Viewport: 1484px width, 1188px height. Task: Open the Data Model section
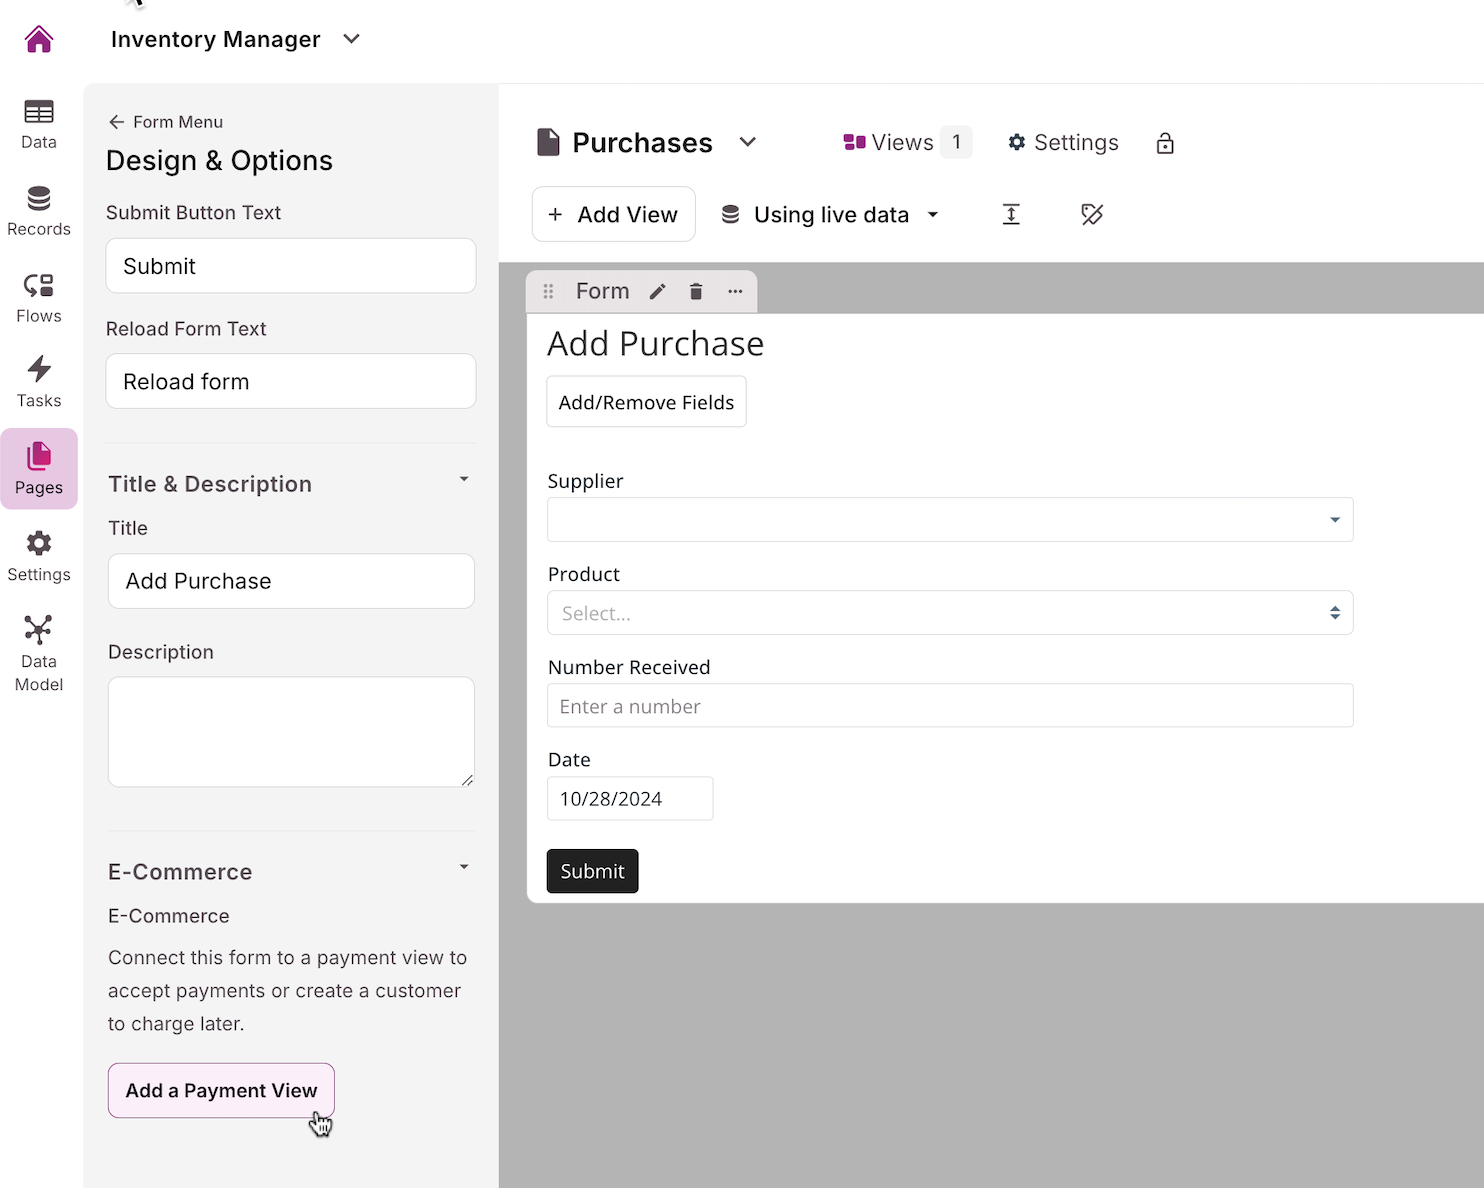pos(39,654)
